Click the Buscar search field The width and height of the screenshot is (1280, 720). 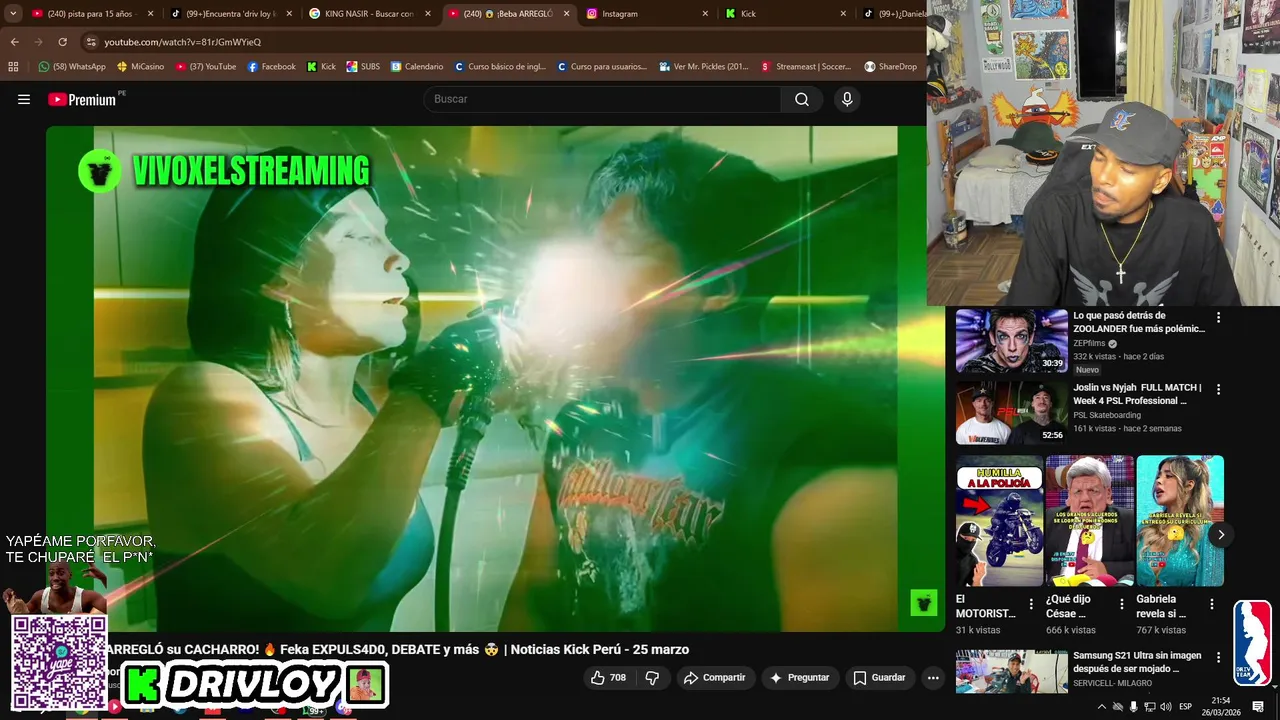point(602,99)
